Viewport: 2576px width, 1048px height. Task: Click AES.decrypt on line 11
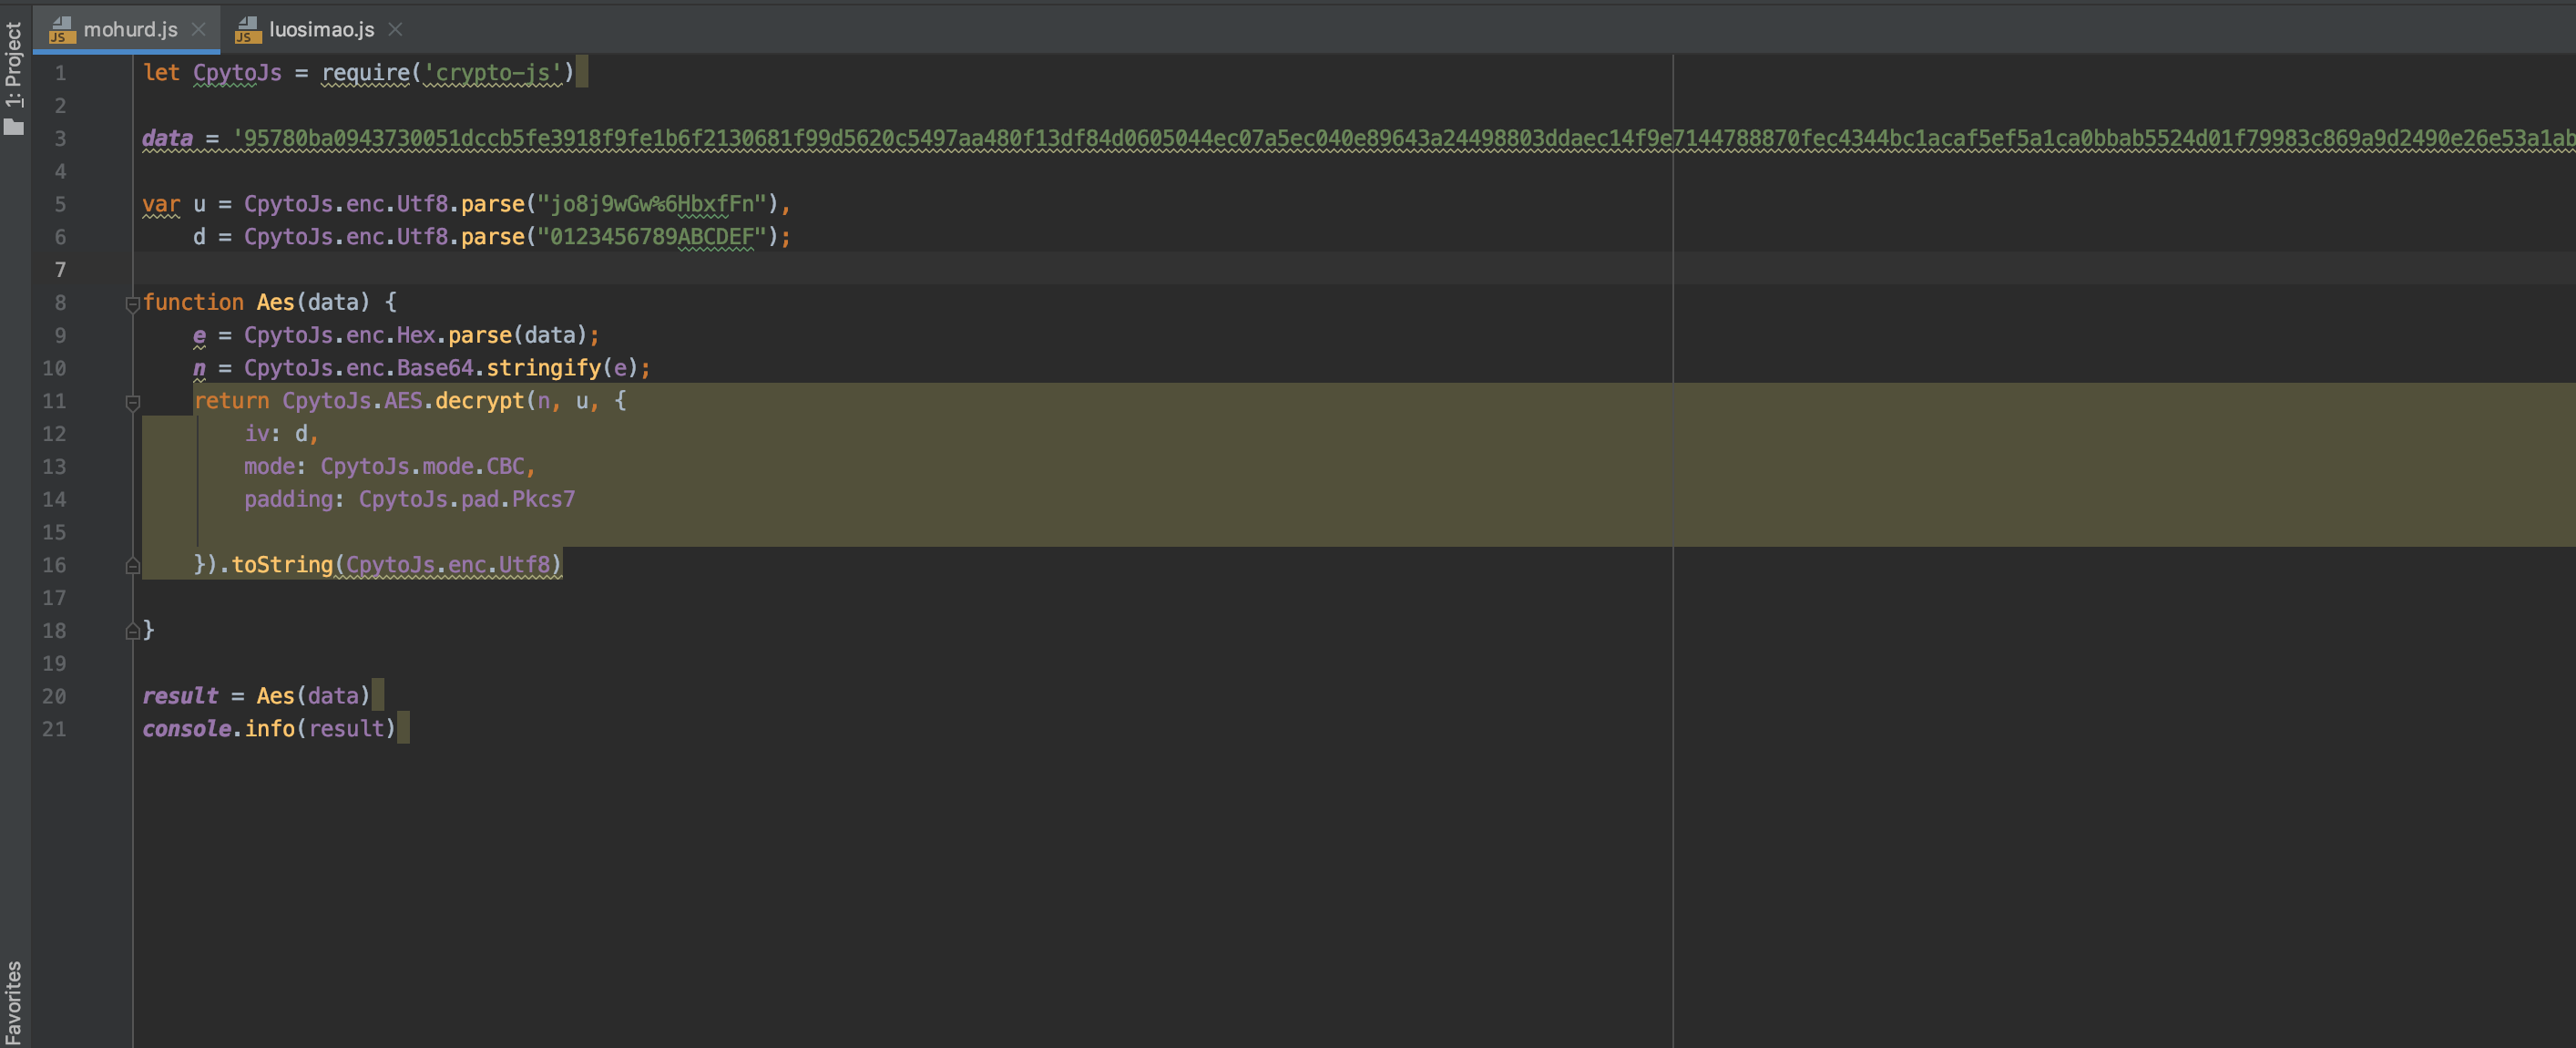453,401
